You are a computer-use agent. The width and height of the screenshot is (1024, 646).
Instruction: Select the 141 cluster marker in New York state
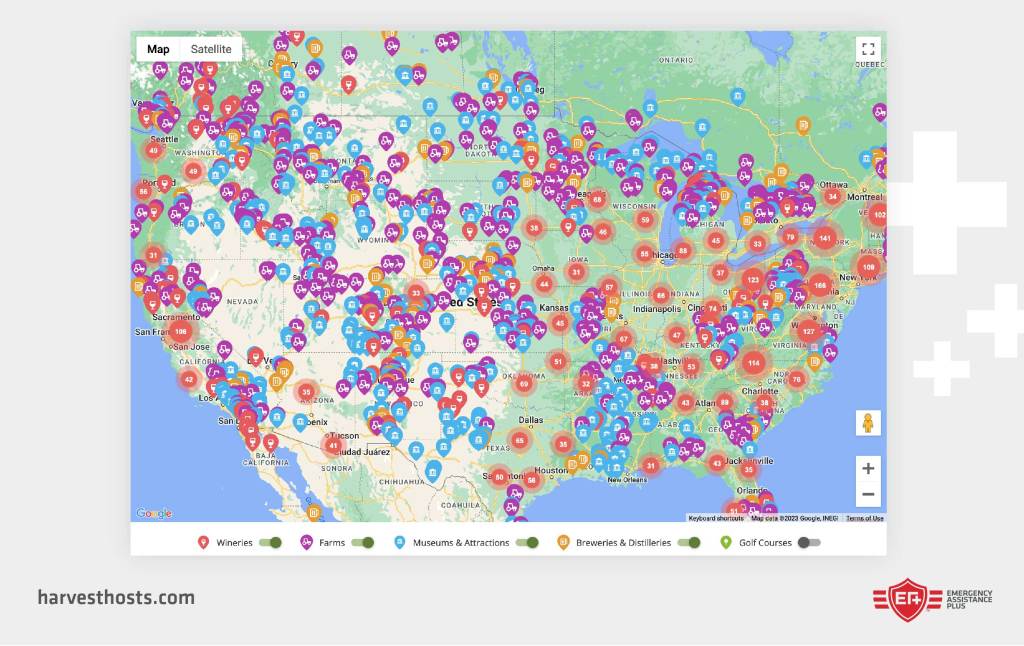[x=825, y=238]
